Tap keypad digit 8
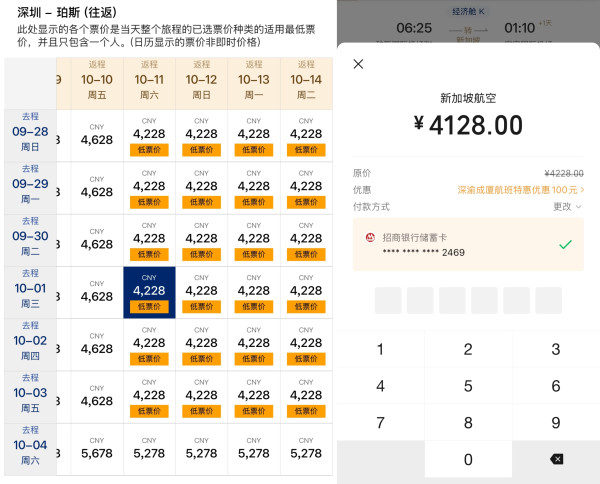Screen dimensions: 600x484 tap(468, 422)
